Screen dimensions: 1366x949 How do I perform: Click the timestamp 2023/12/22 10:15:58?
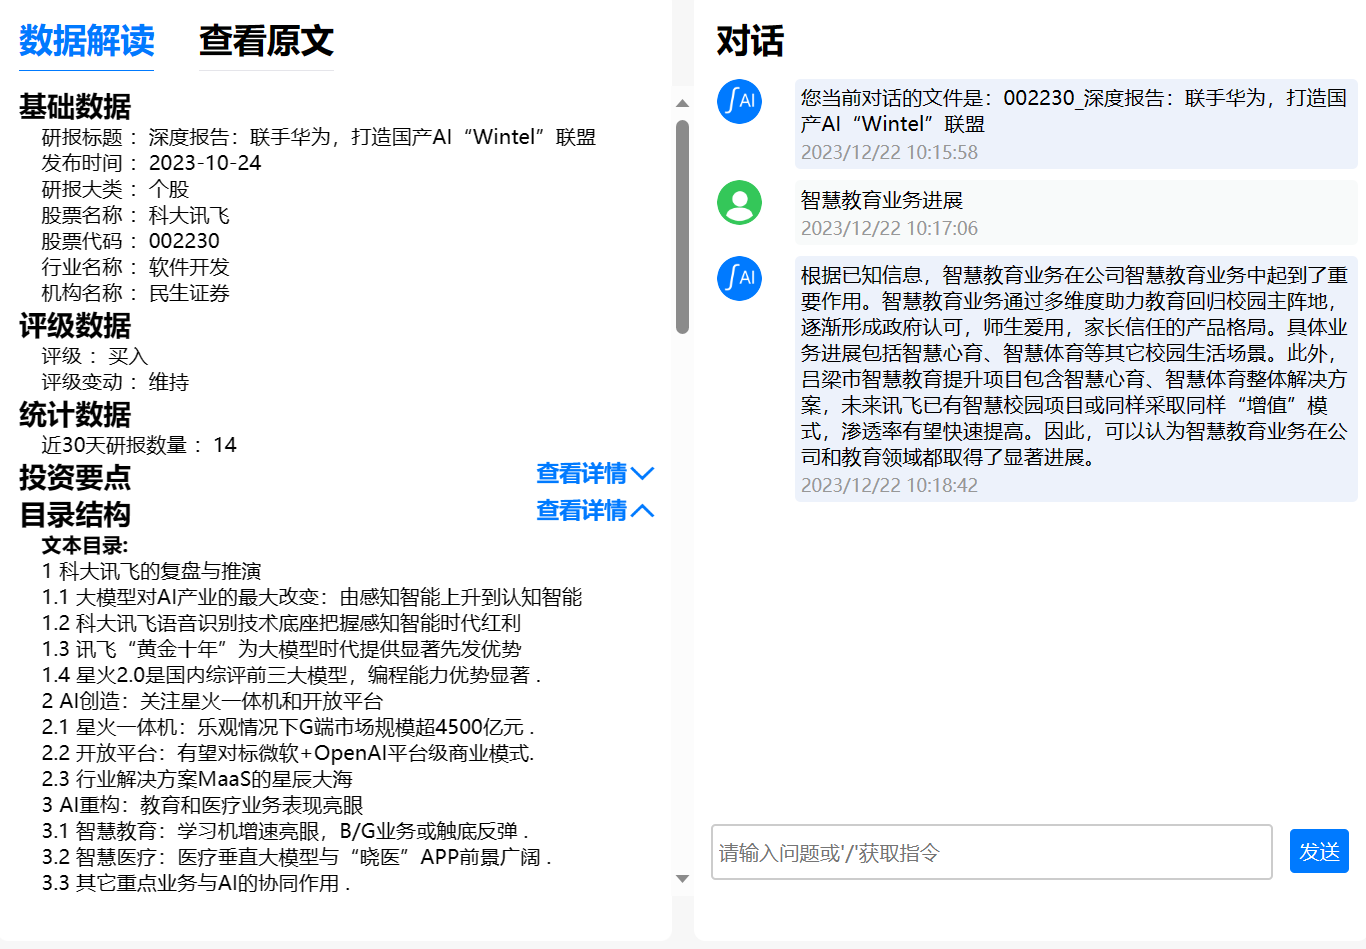(x=889, y=152)
